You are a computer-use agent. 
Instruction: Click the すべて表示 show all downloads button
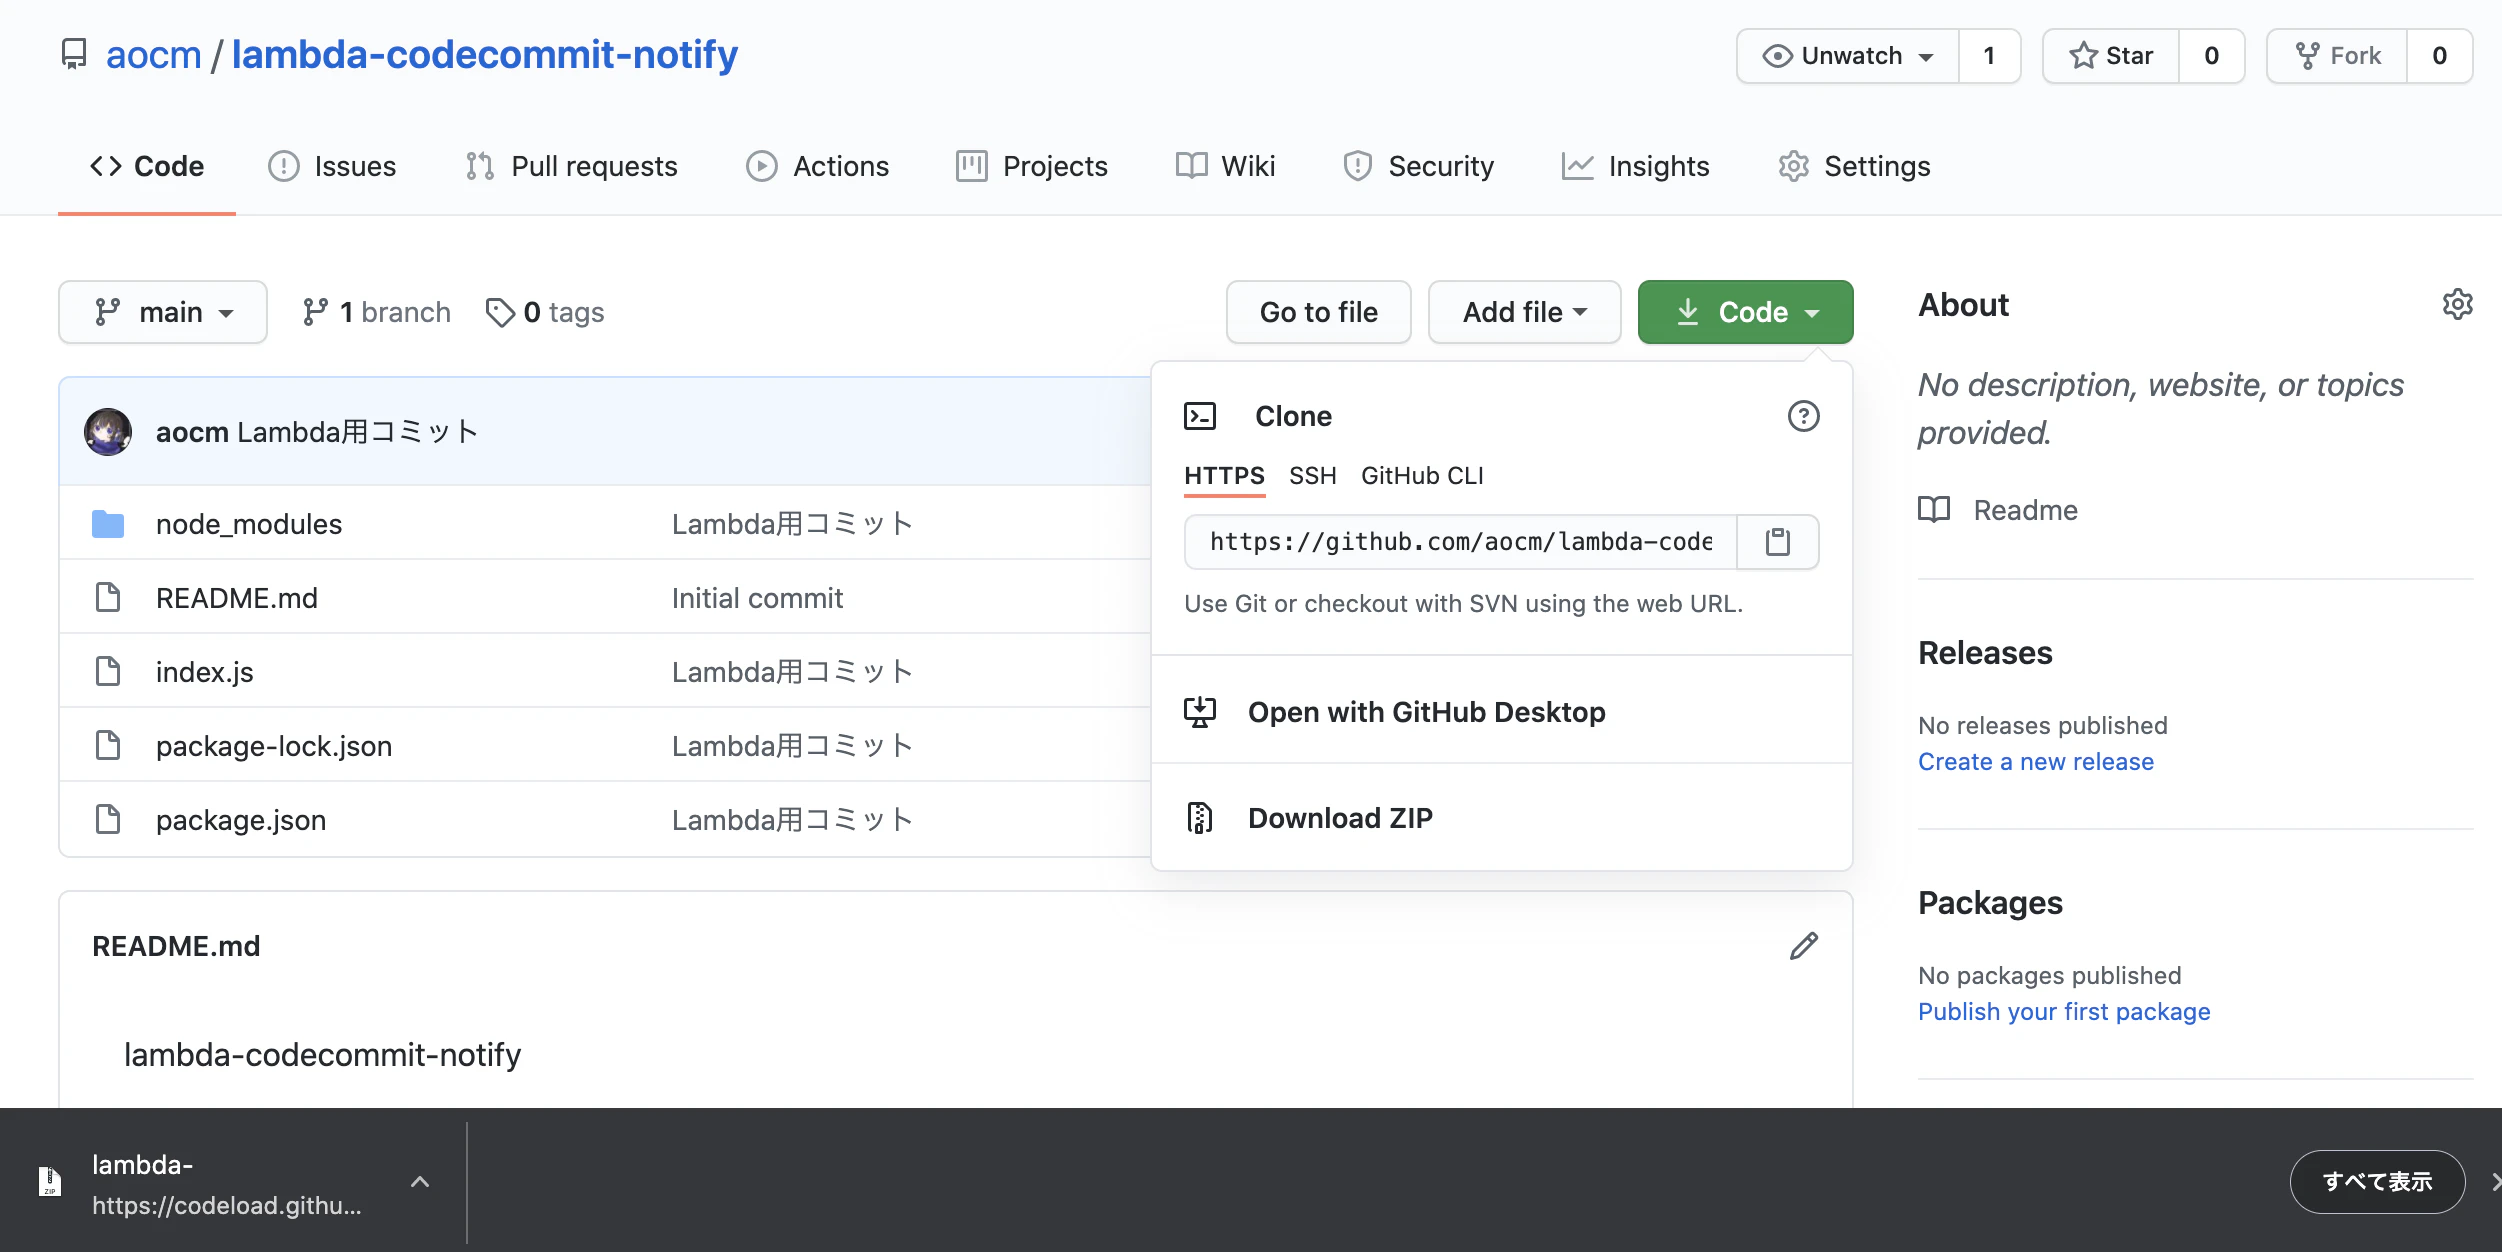click(x=2378, y=1182)
